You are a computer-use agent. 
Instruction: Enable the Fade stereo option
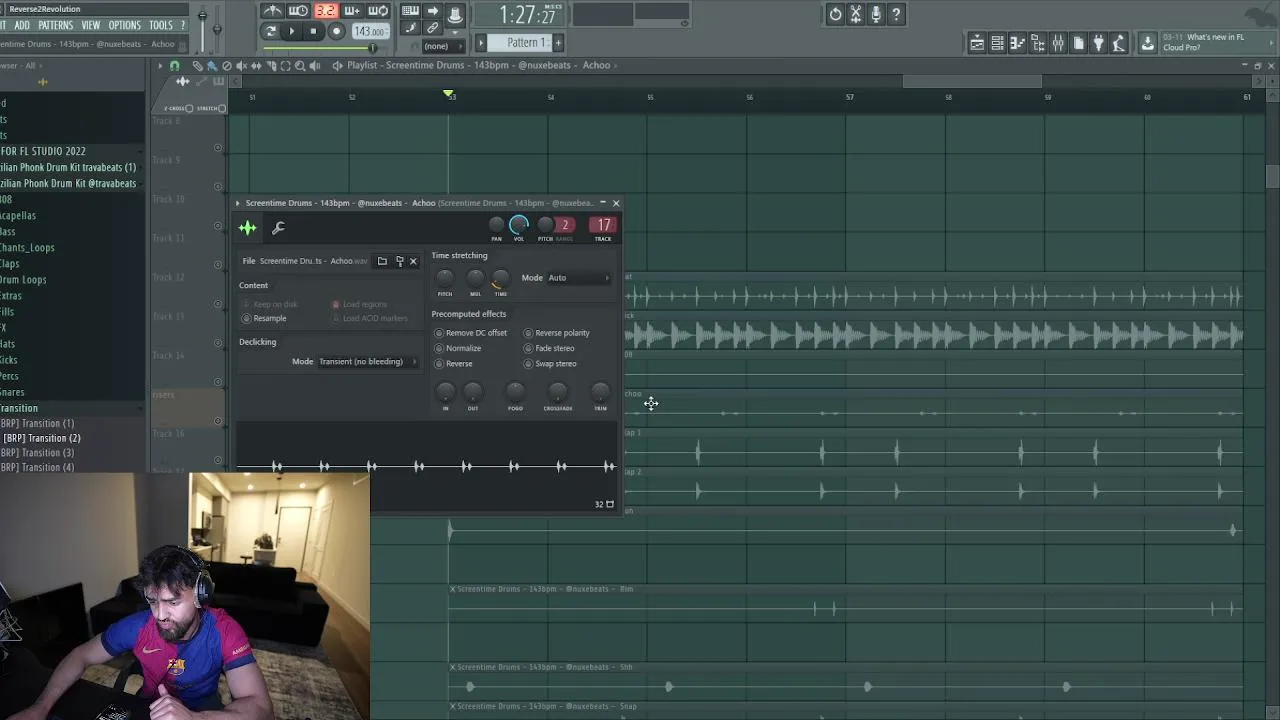pyautogui.click(x=549, y=348)
